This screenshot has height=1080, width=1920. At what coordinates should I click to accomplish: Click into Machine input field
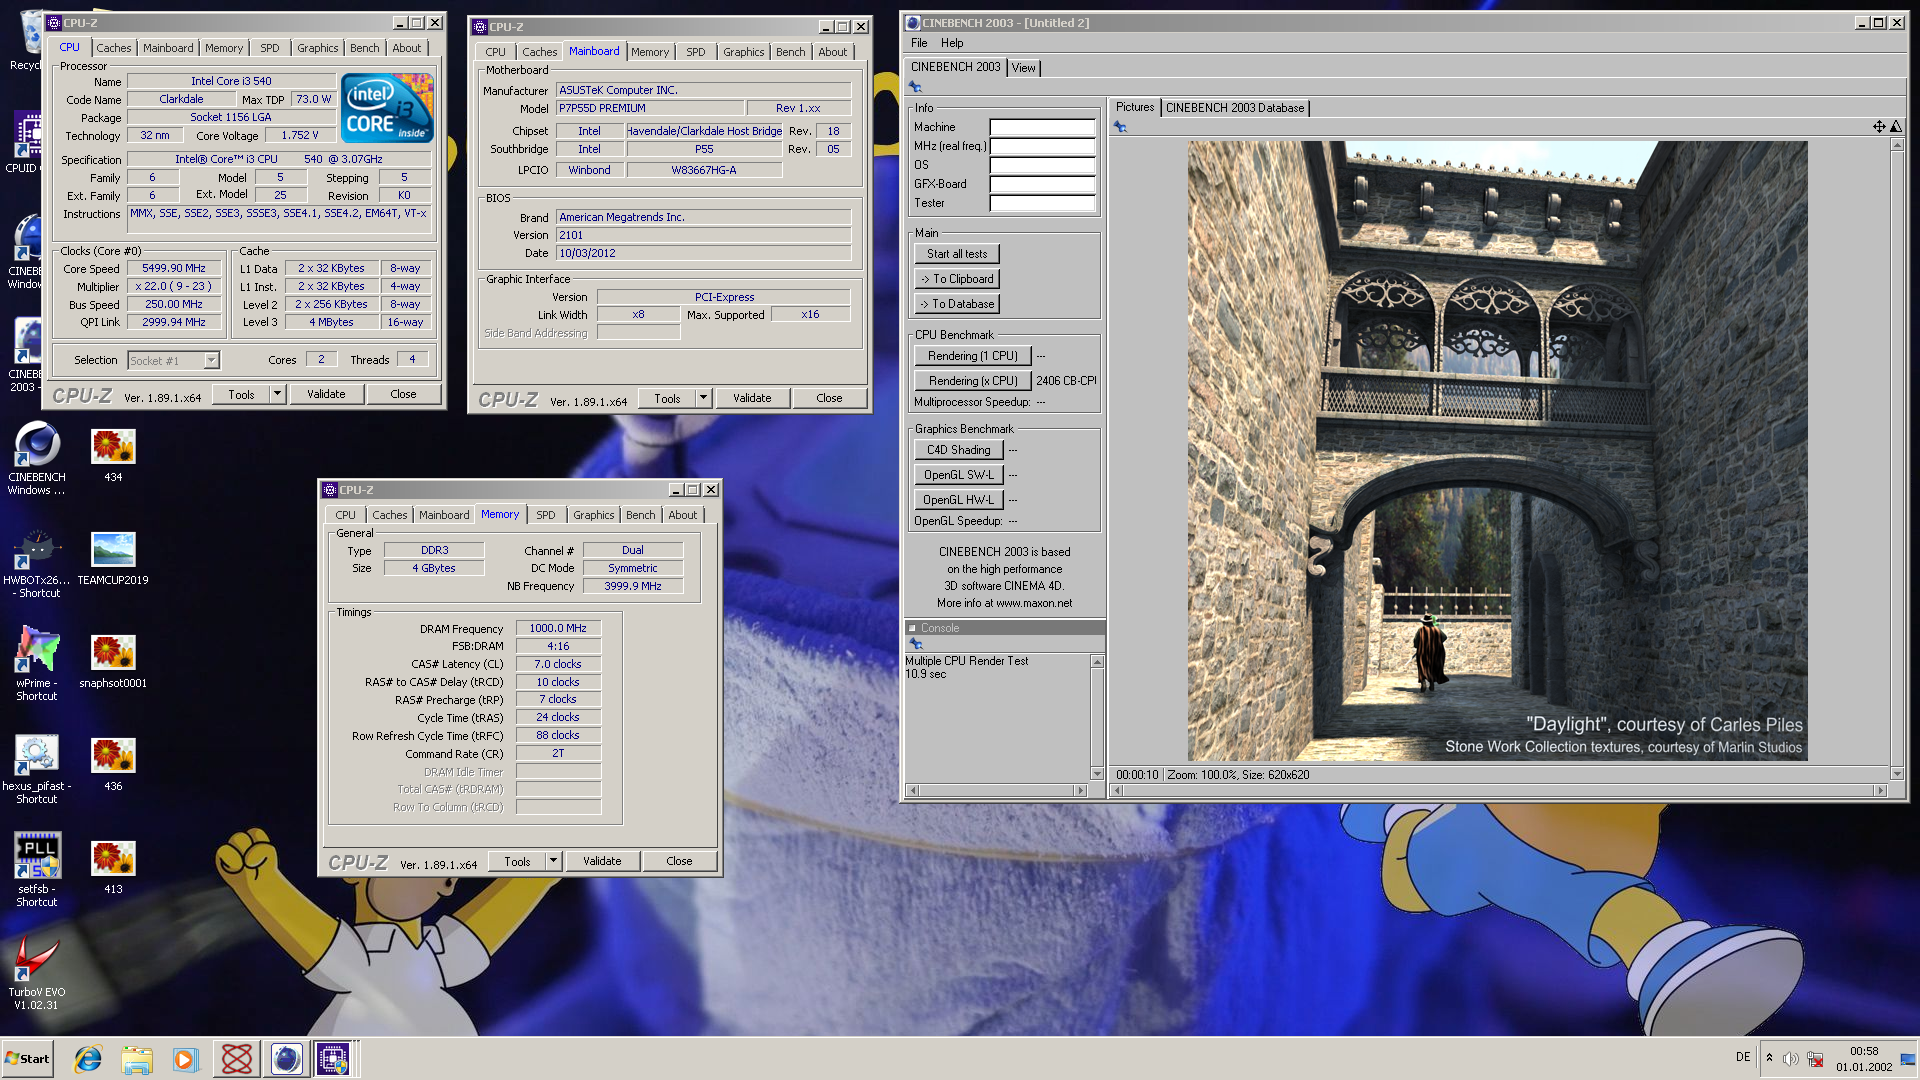pos(1042,127)
